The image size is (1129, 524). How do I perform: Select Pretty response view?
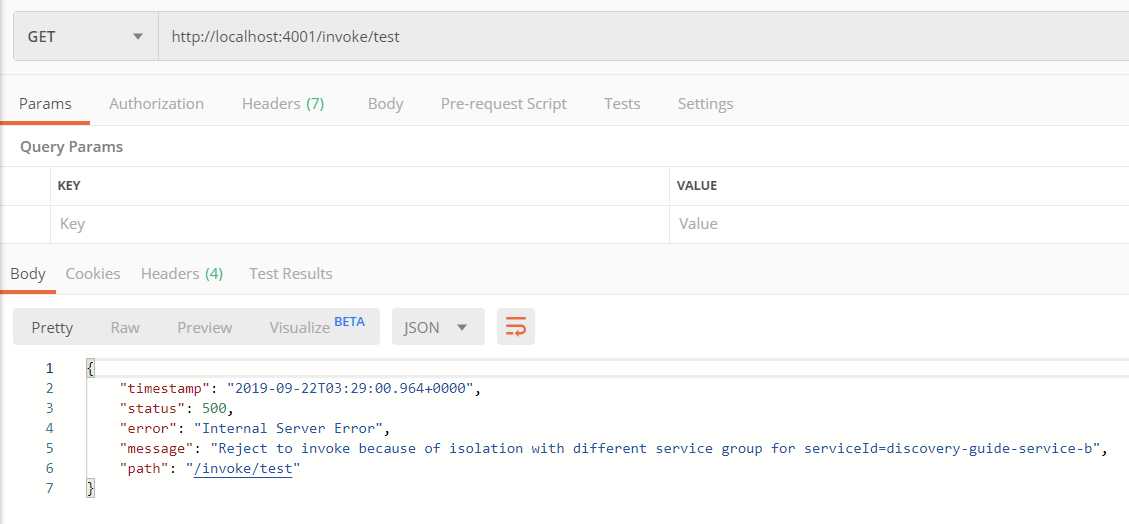coord(52,328)
